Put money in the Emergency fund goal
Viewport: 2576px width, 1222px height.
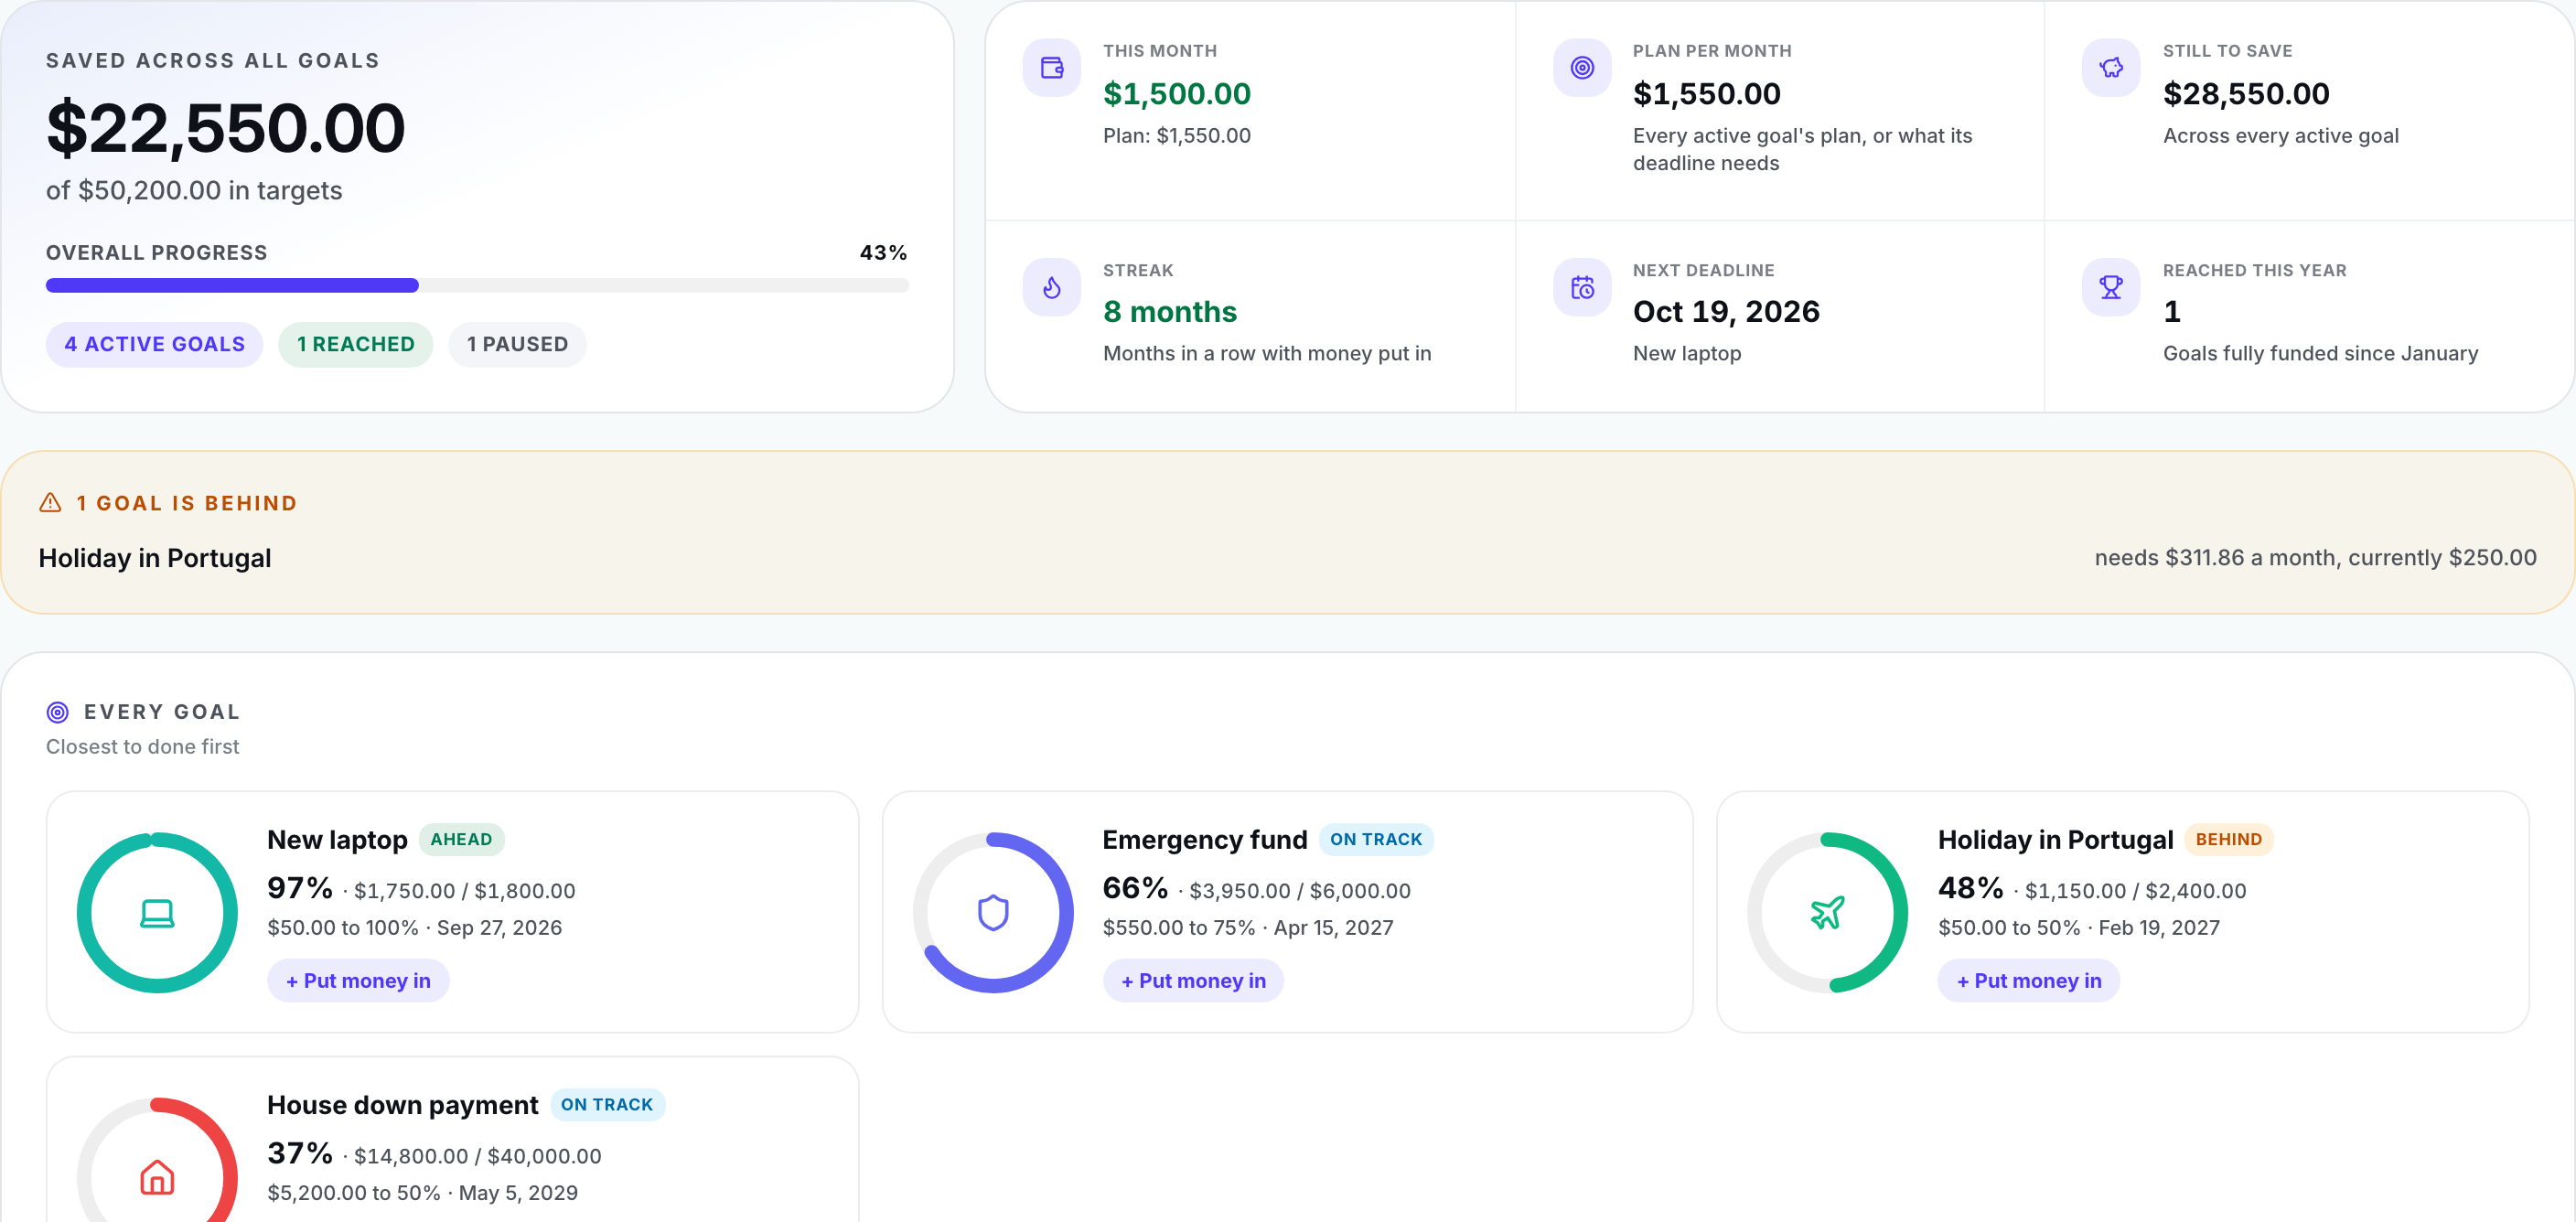pyautogui.click(x=1193, y=980)
